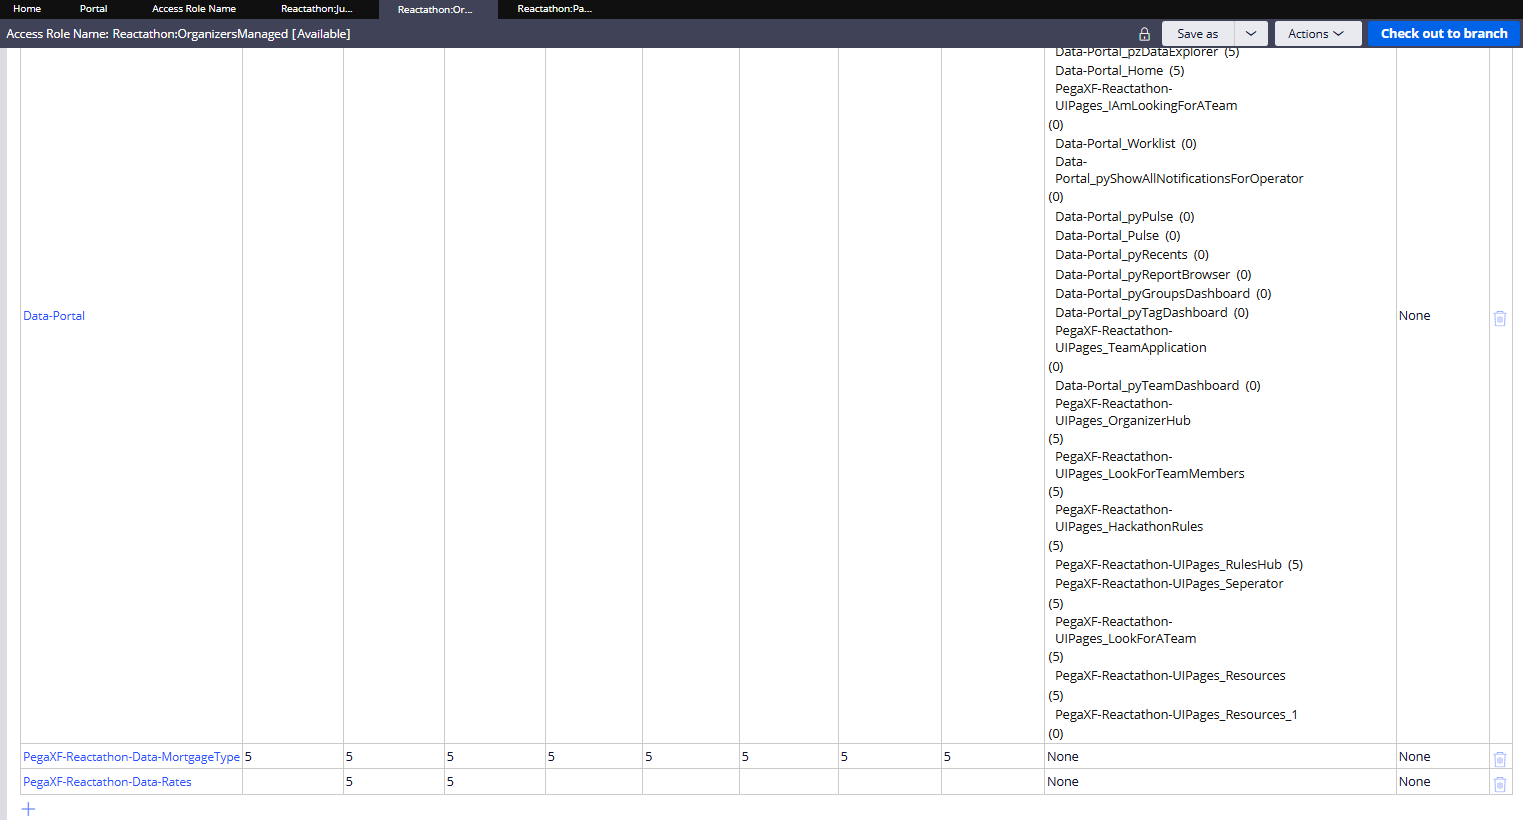This screenshot has width=1523, height=820.
Task: Click first 5 value in Data-Rates row
Action: tap(349, 782)
